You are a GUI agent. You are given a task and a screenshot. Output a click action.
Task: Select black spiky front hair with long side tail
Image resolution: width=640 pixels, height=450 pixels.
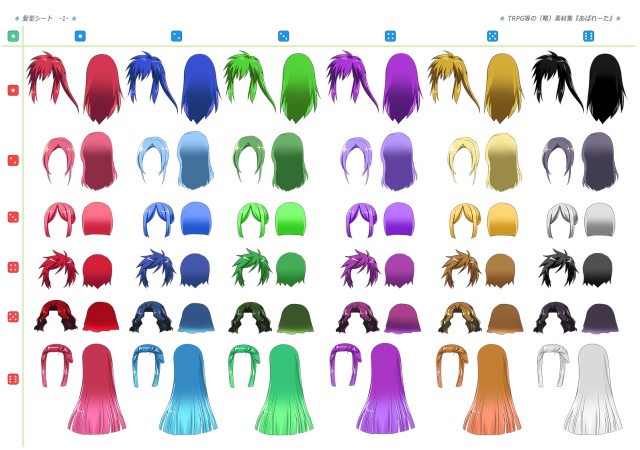(558, 82)
